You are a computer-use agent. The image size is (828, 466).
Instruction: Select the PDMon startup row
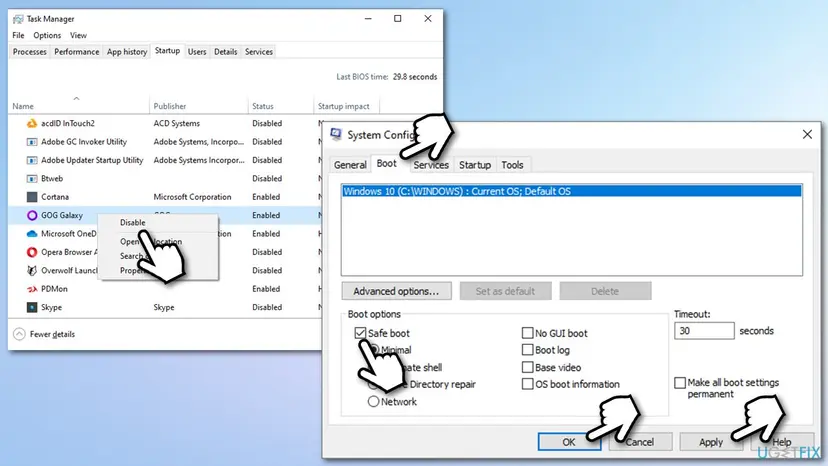coord(165,289)
